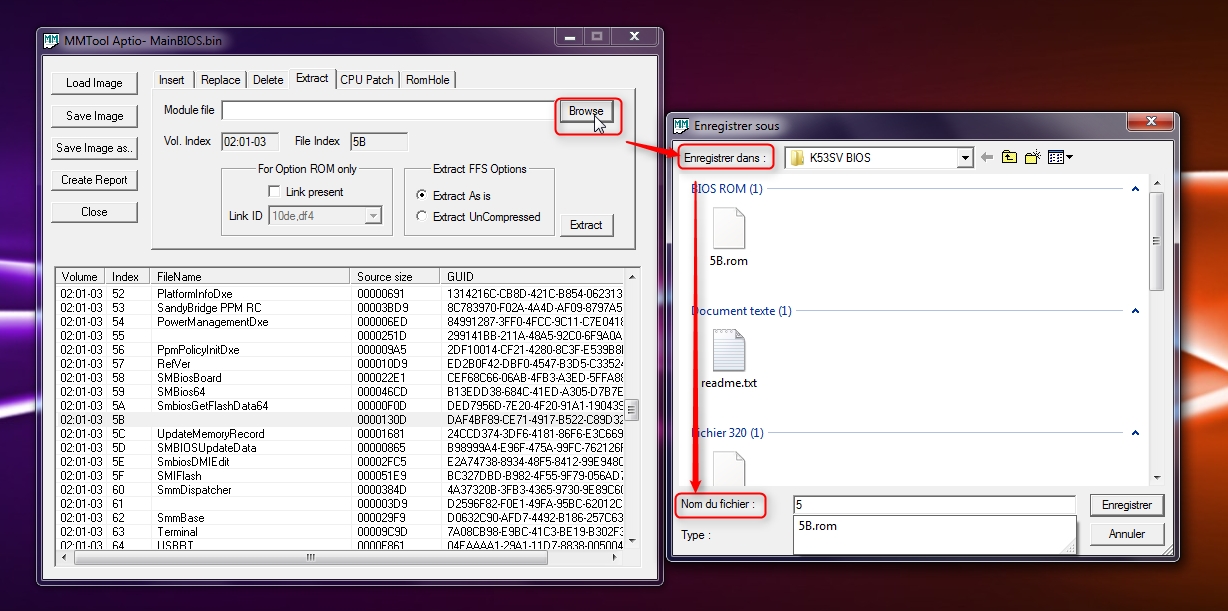Click the Browse button
Viewport: 1228px width, 611px height.
[585, 111]
